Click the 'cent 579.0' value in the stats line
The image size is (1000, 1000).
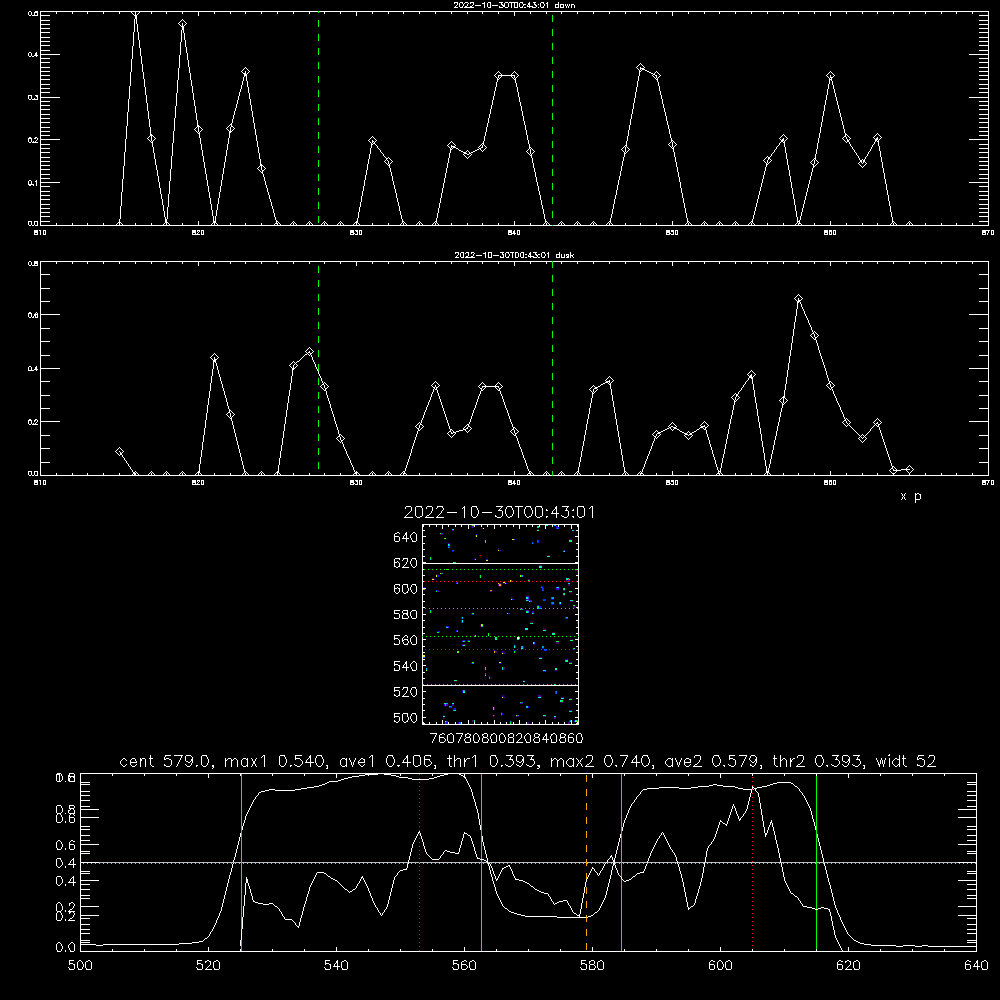point(166,761)
